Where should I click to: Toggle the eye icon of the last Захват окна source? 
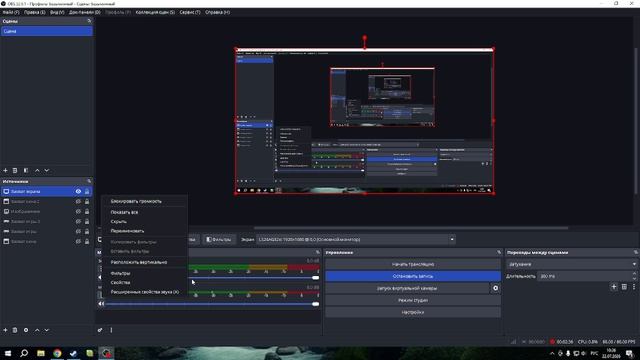point(78,241)
